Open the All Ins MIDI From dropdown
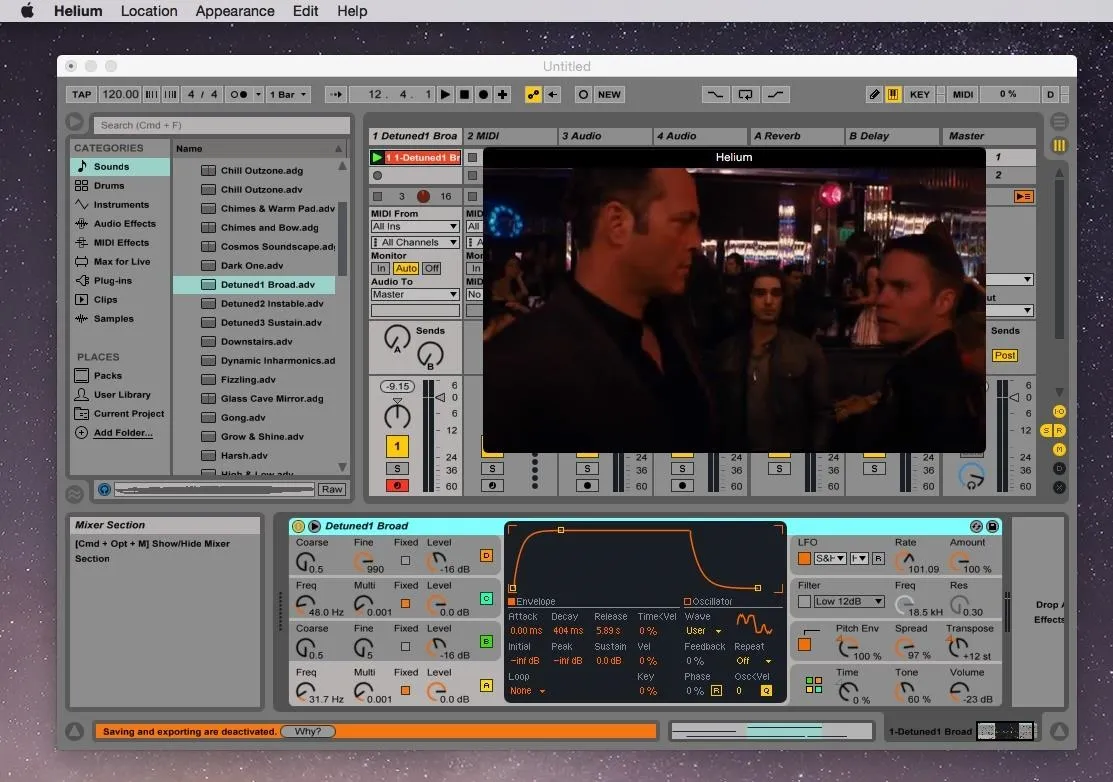The width and height of the screenshot is (1113, 782). [415, 226]
